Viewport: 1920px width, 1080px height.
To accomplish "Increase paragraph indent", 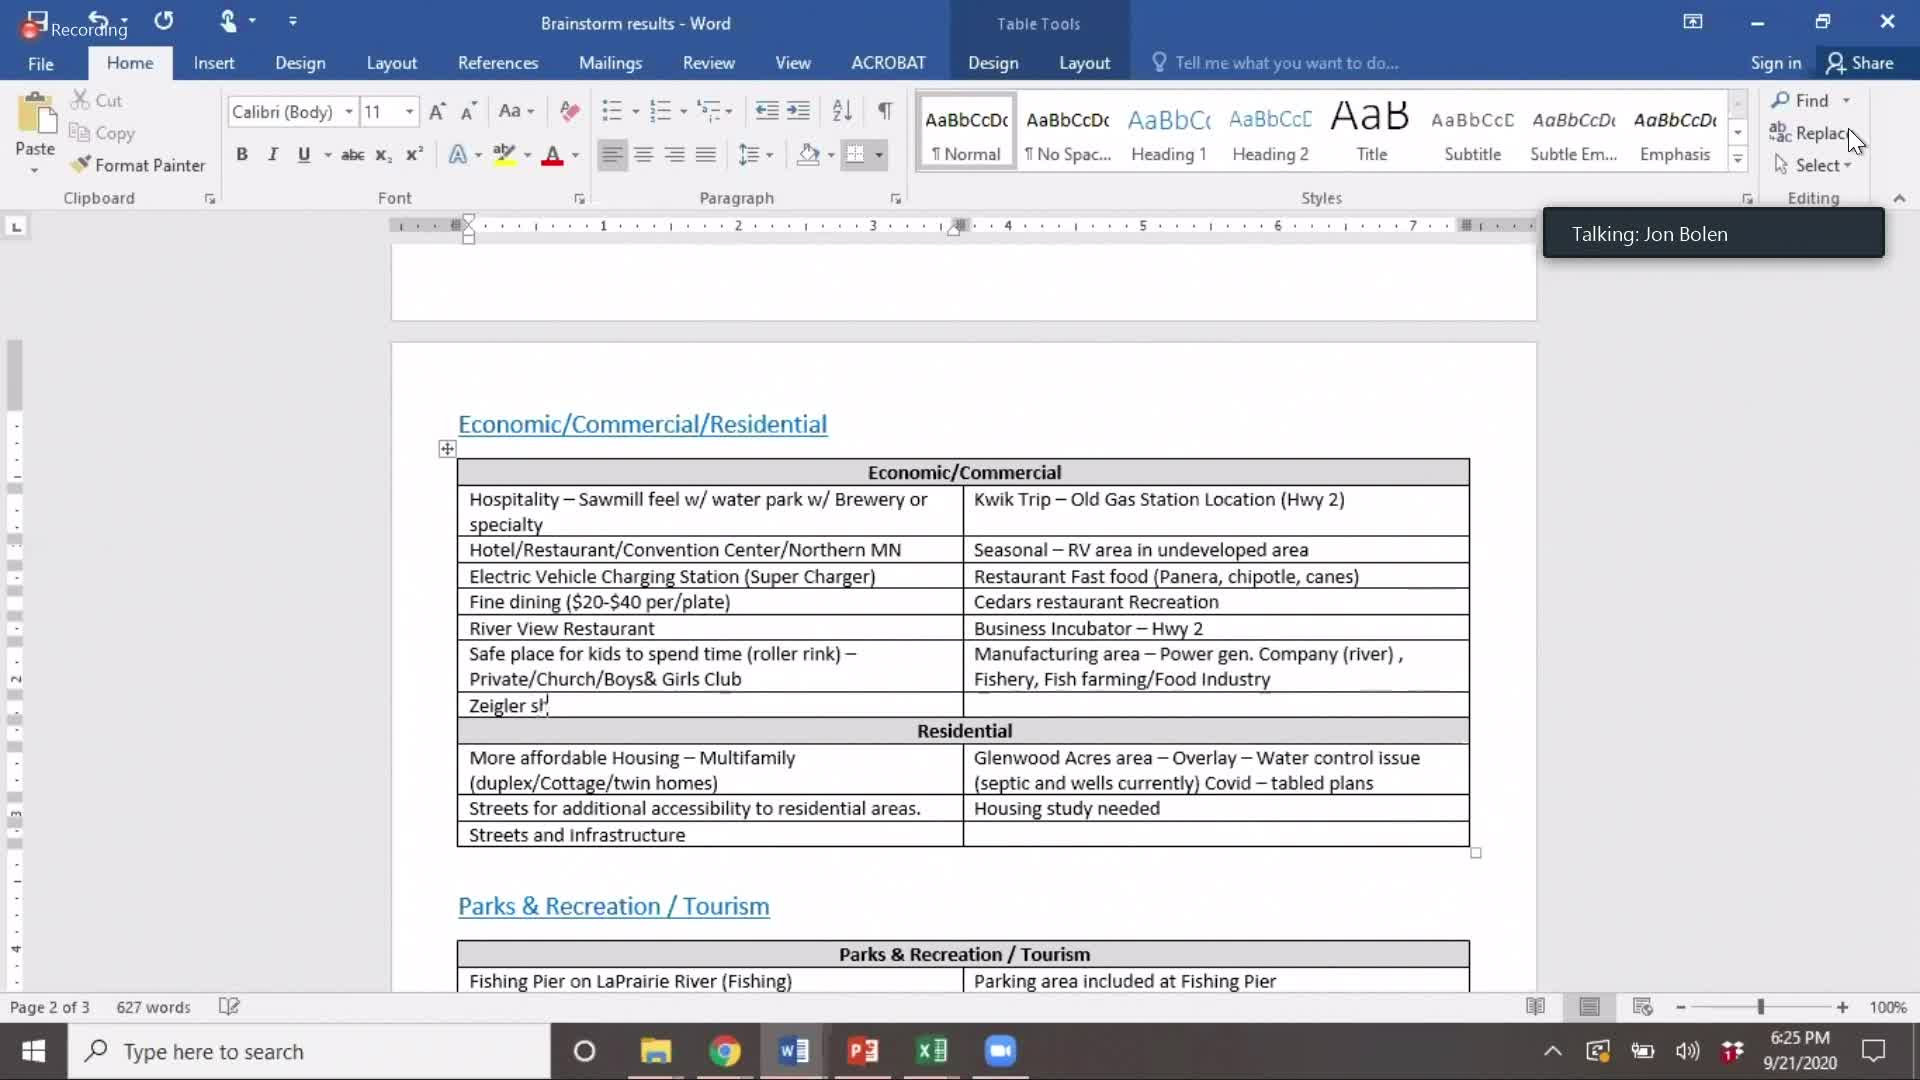I will coord(798,111).
